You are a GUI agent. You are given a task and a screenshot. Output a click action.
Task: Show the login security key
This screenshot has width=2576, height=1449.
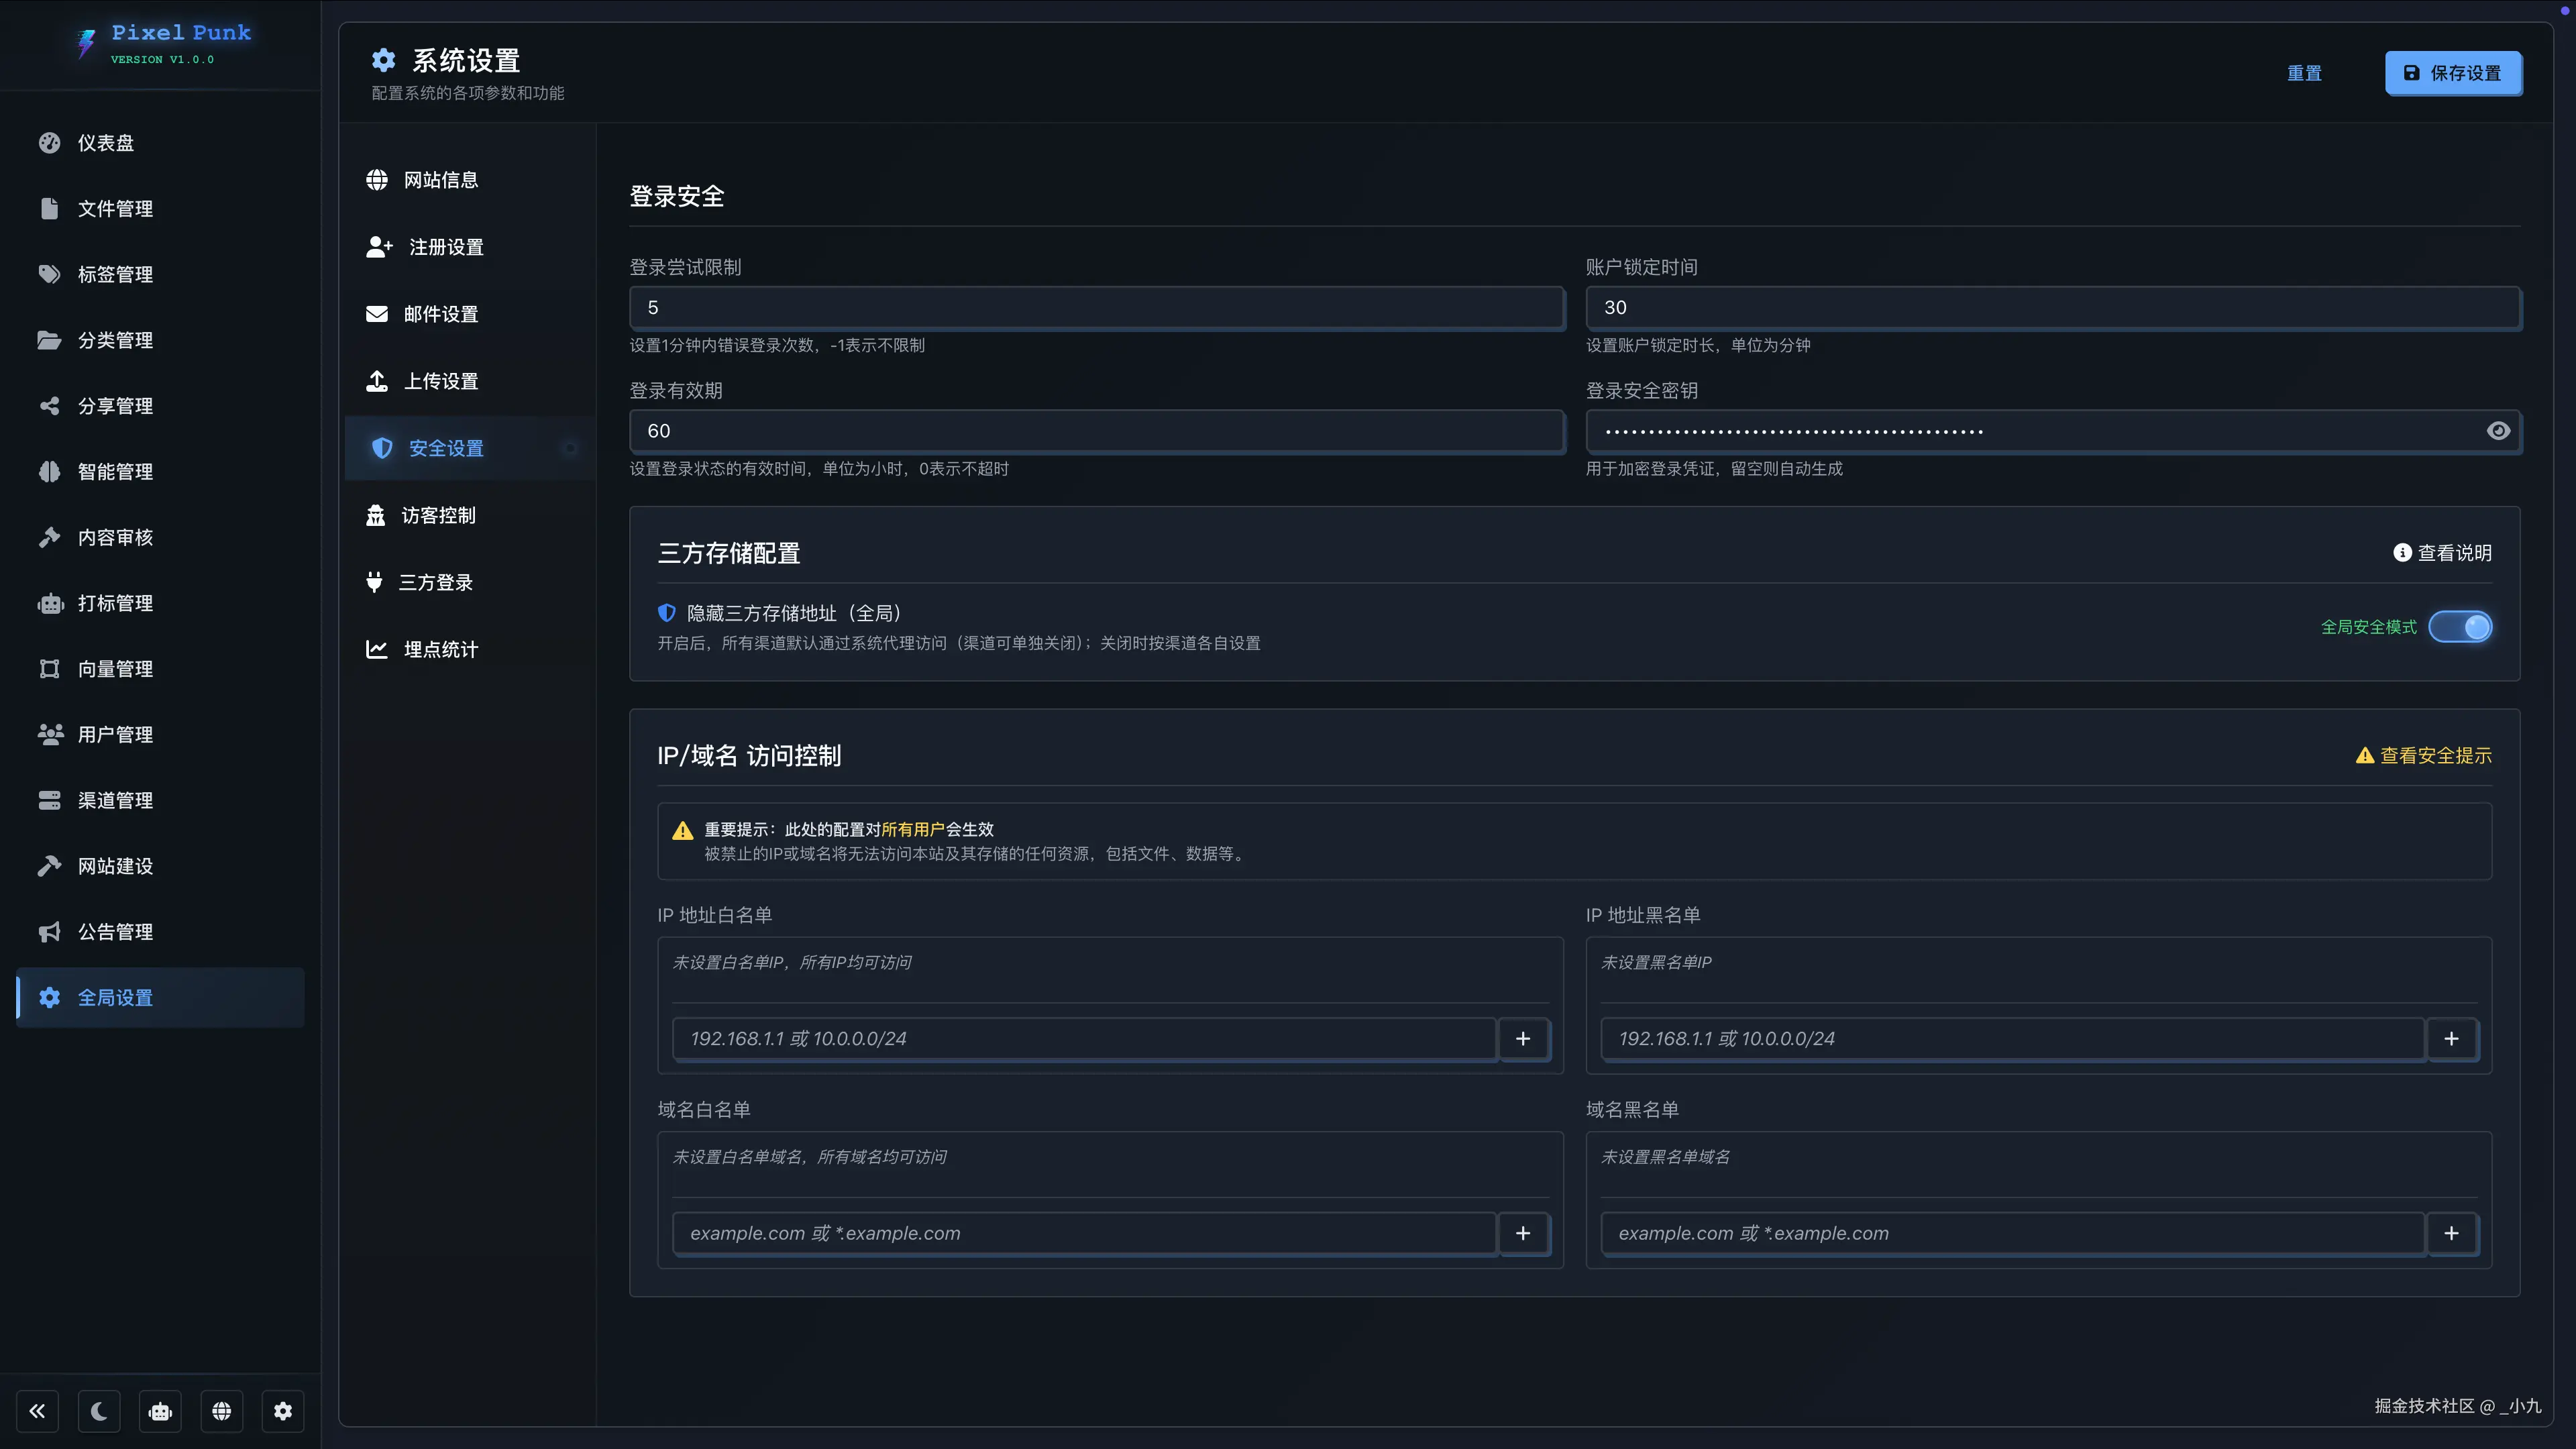2498,431
